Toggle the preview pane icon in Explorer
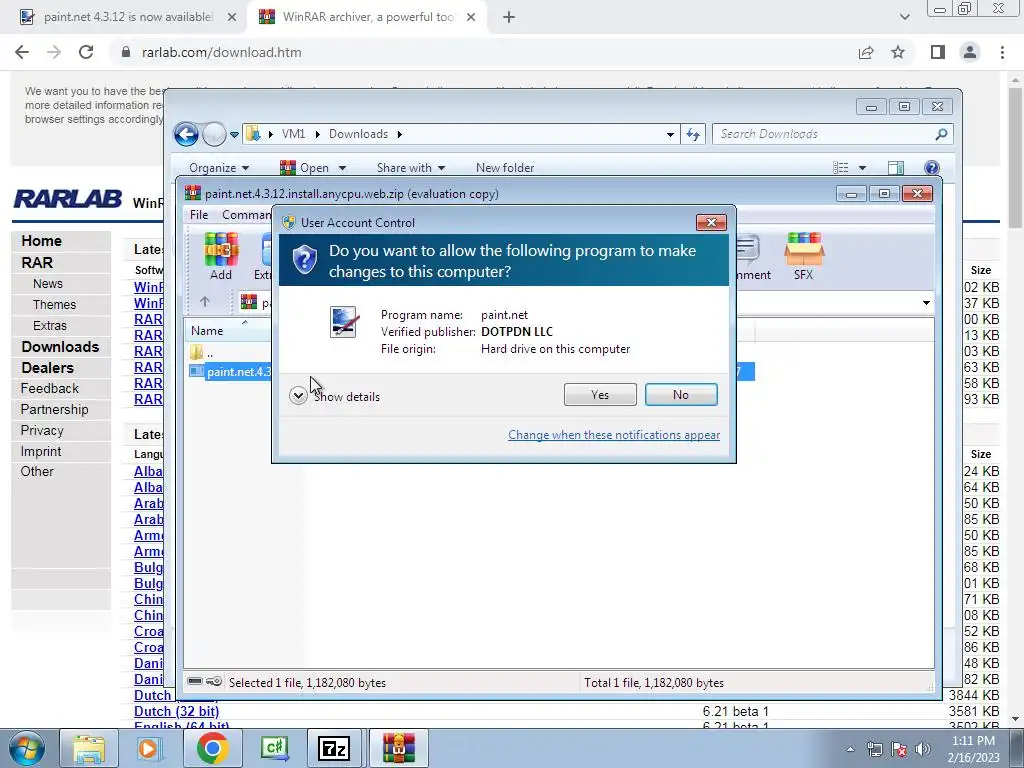The height and width of the screenshot is (768, 1024). pos(896,168)
